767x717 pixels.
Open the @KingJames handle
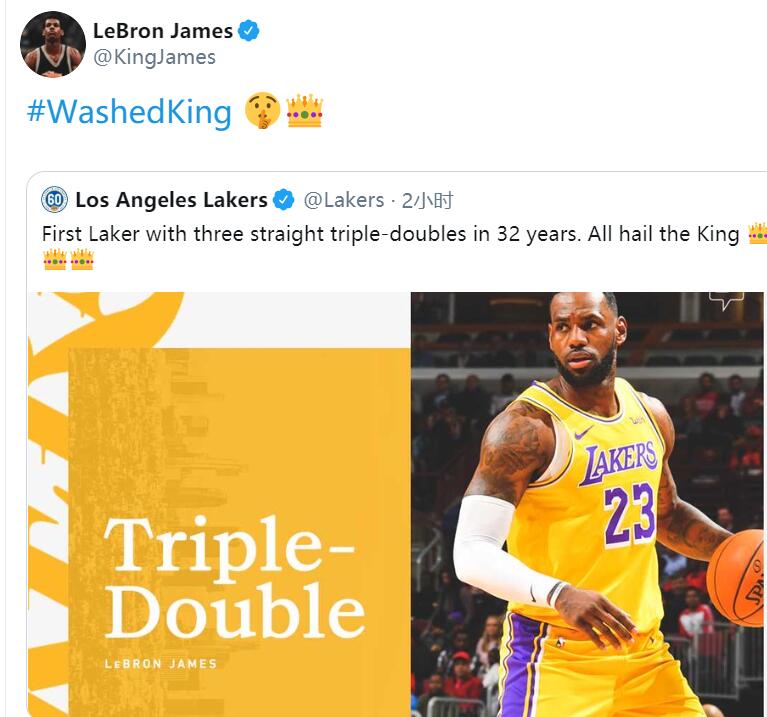[154, 57]
